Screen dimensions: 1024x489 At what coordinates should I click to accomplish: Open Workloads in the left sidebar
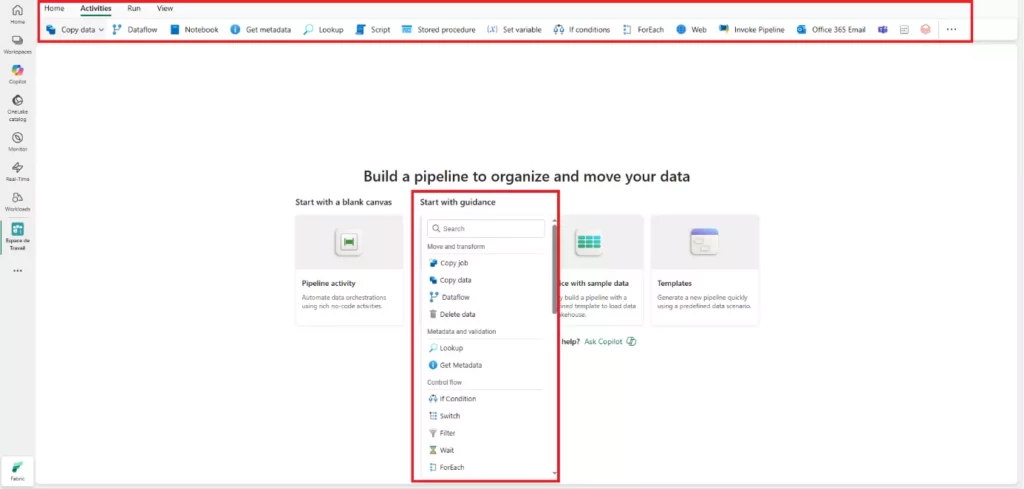coord(18,202)
